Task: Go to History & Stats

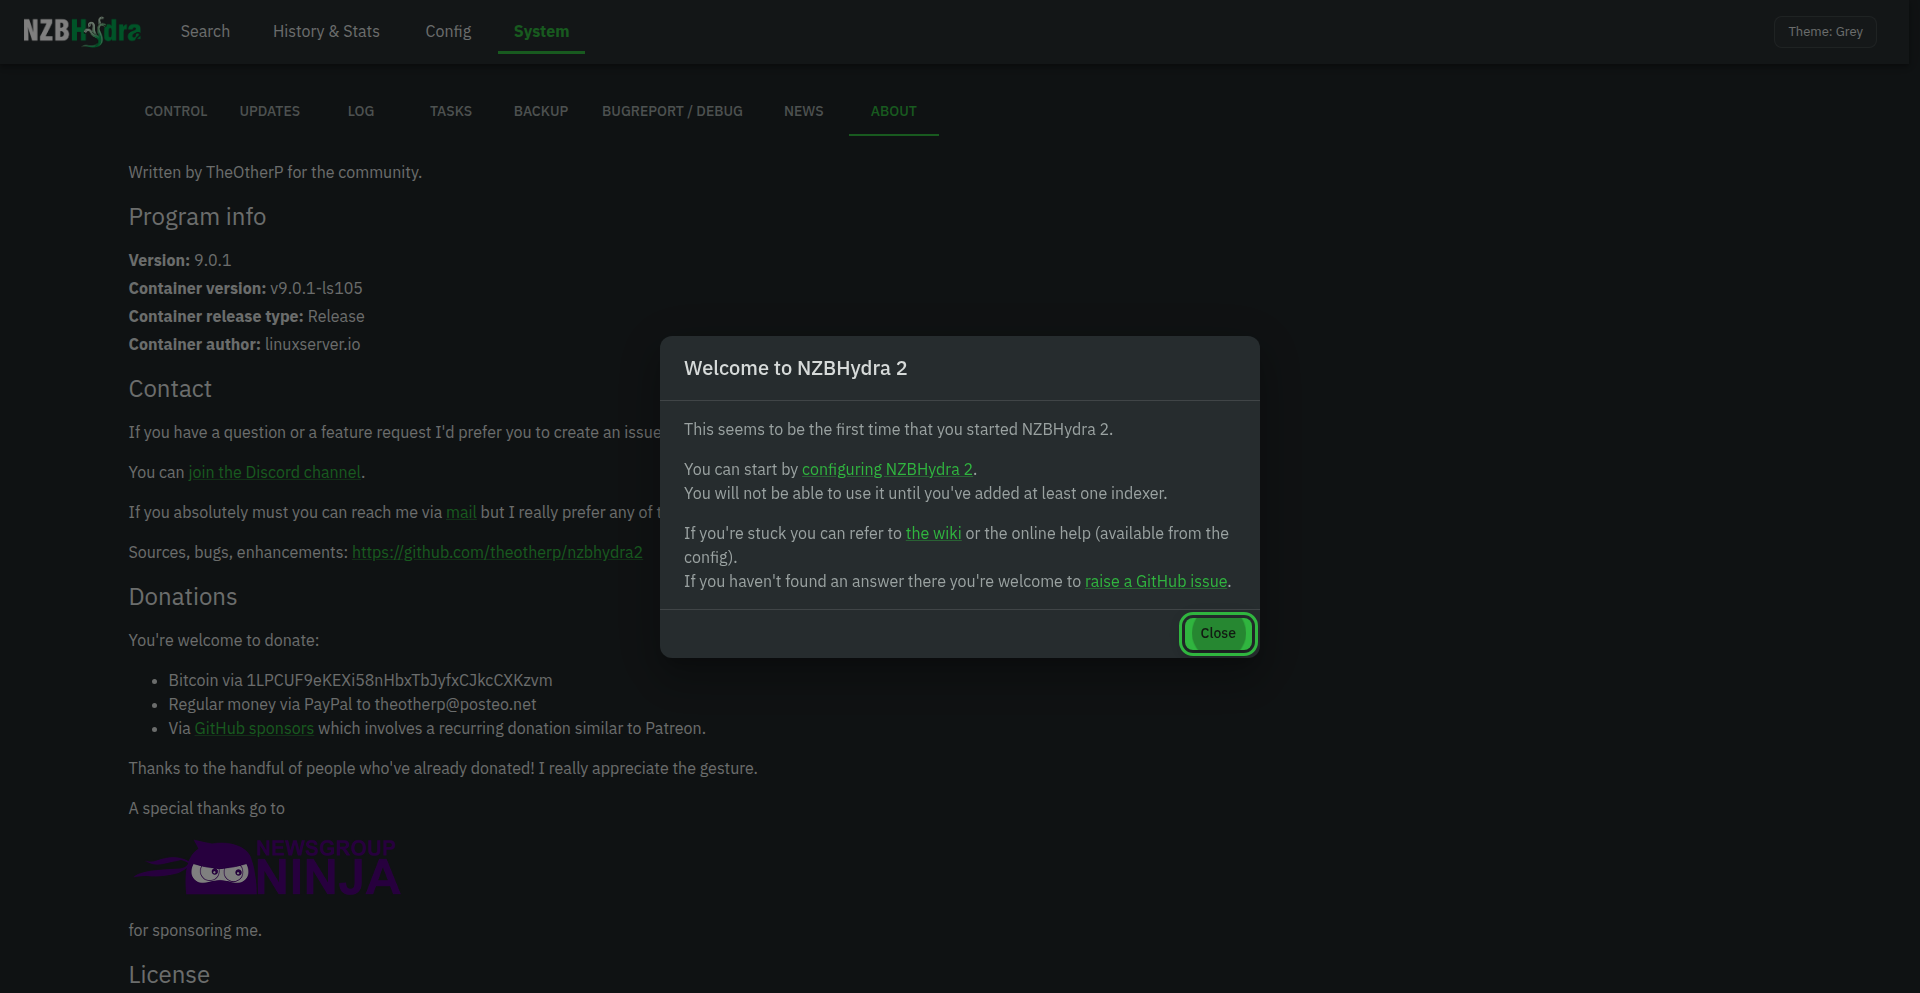Action: point(326,32)
